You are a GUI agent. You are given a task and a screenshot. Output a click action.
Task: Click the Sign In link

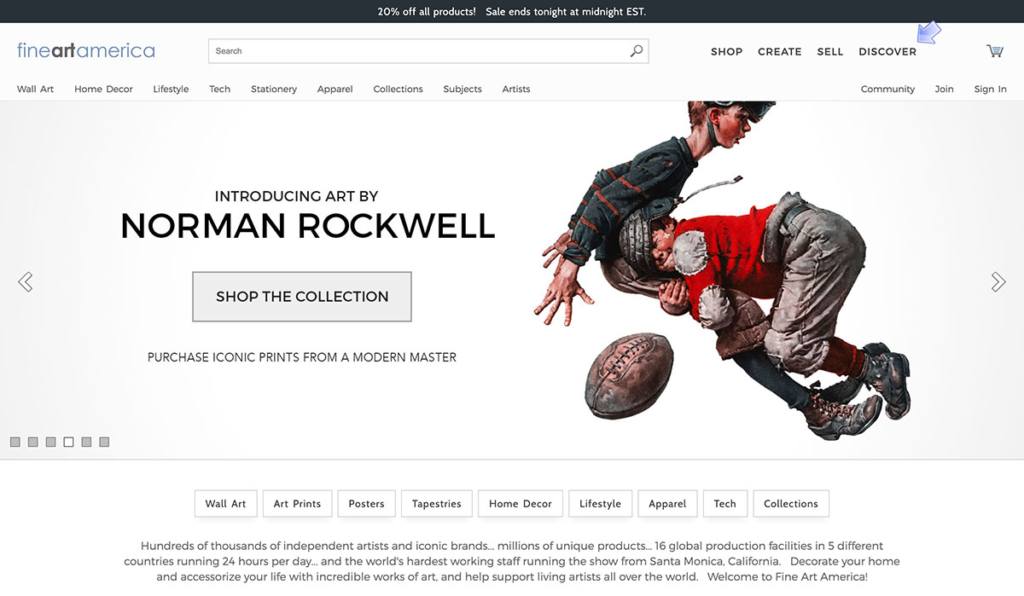pyautogui.click(x=990, y=89)
